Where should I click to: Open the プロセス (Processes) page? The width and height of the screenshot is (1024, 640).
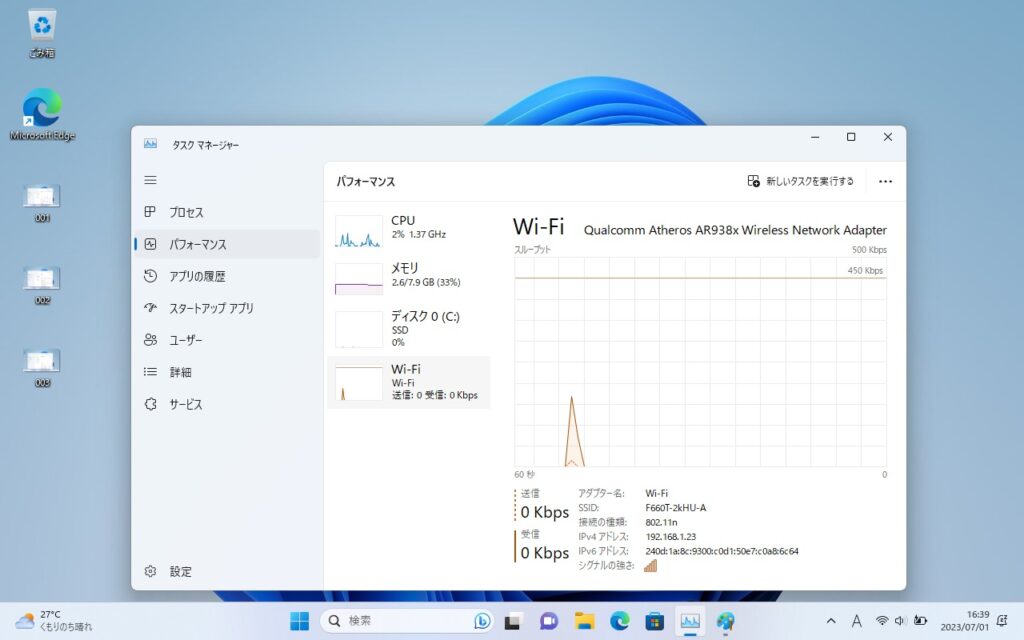pos(185,212)
